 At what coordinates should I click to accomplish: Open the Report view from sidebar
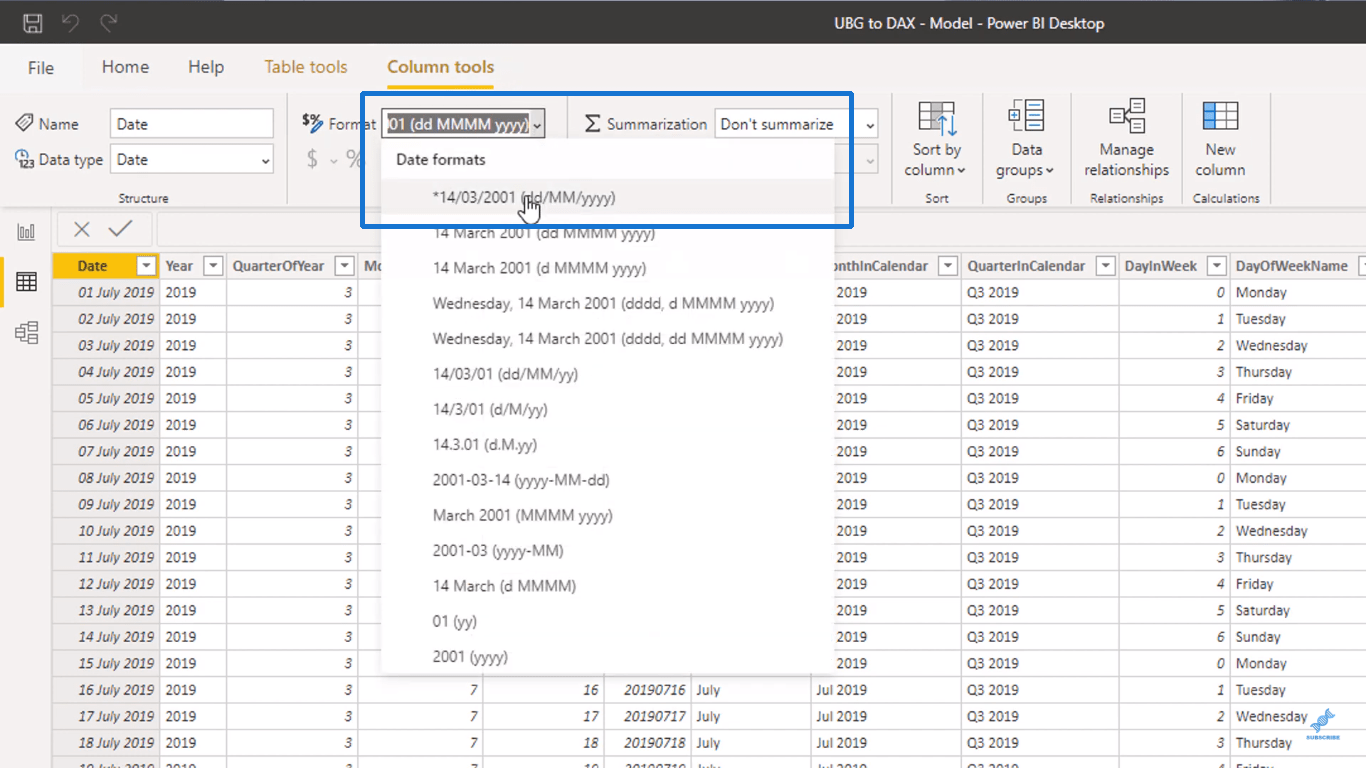pyautogui.click(x=26, y=232)
